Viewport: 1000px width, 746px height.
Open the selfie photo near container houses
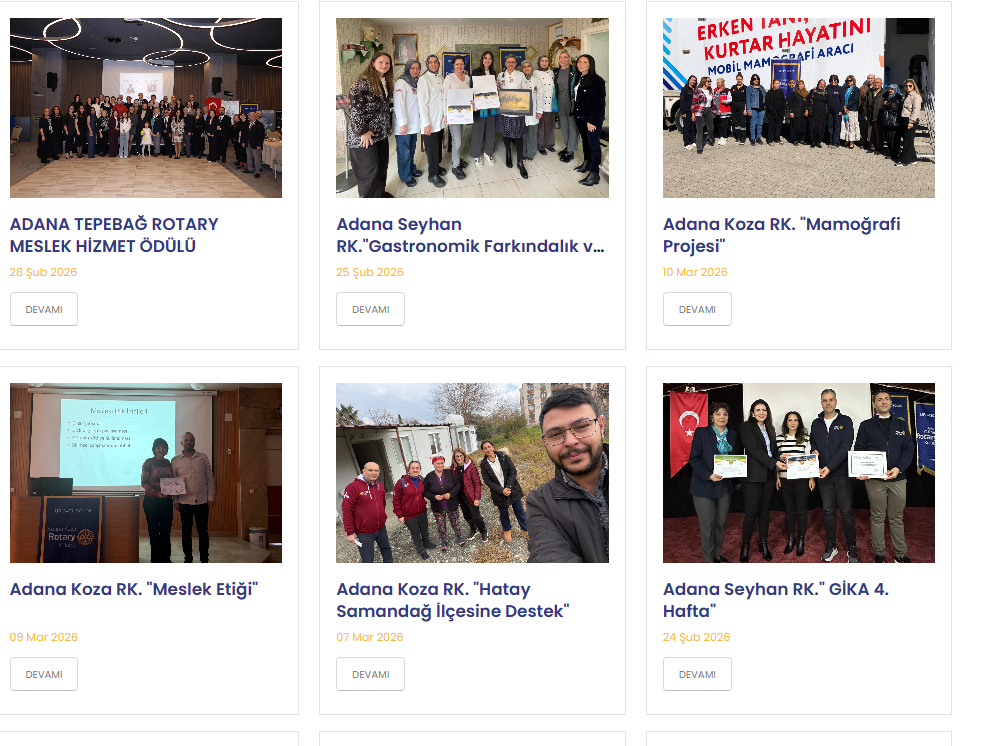[x=473, y=472]
